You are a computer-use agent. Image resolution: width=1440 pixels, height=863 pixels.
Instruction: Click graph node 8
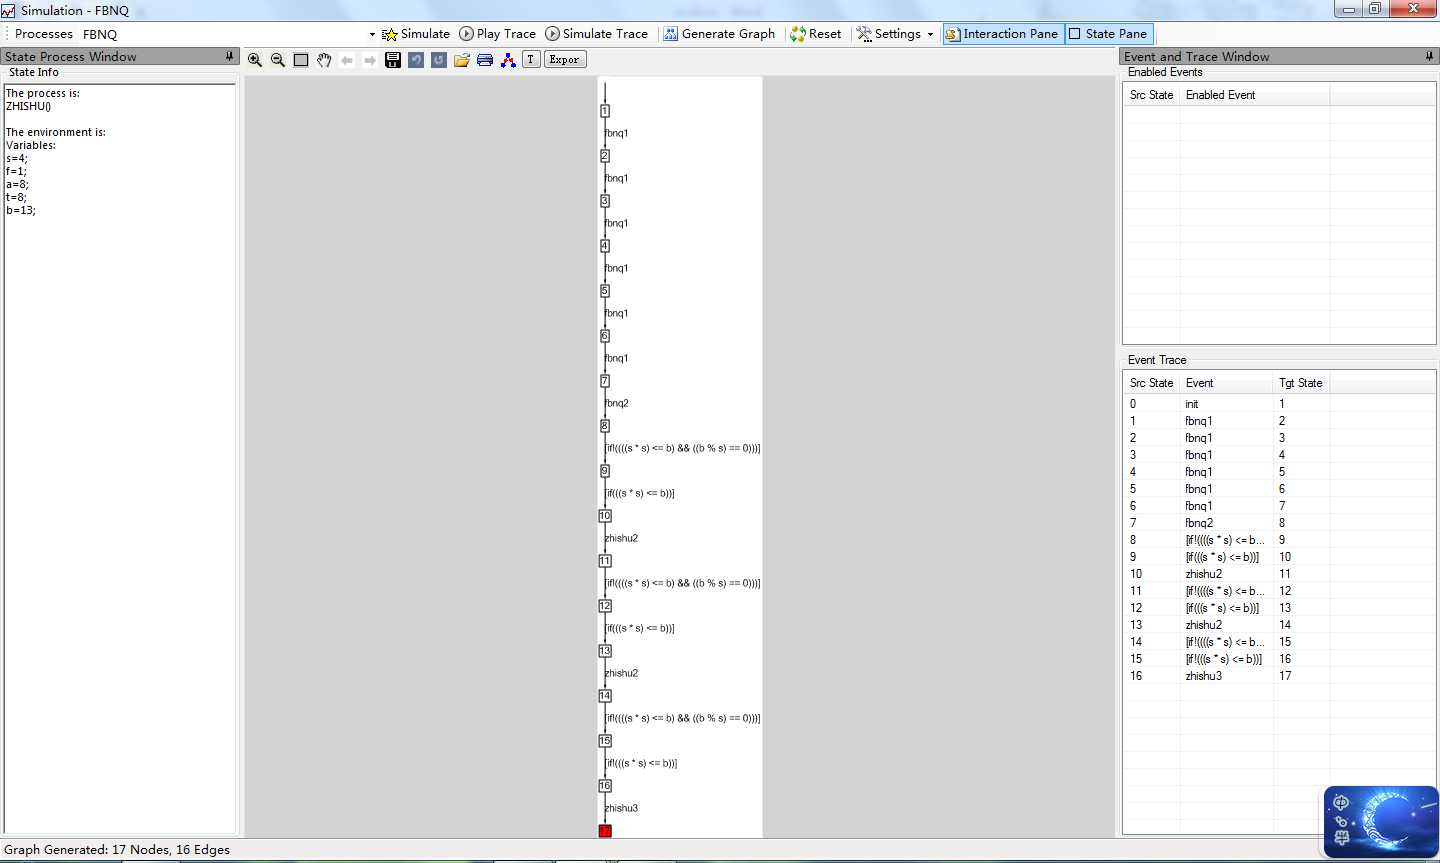click(x=605, y=426)
